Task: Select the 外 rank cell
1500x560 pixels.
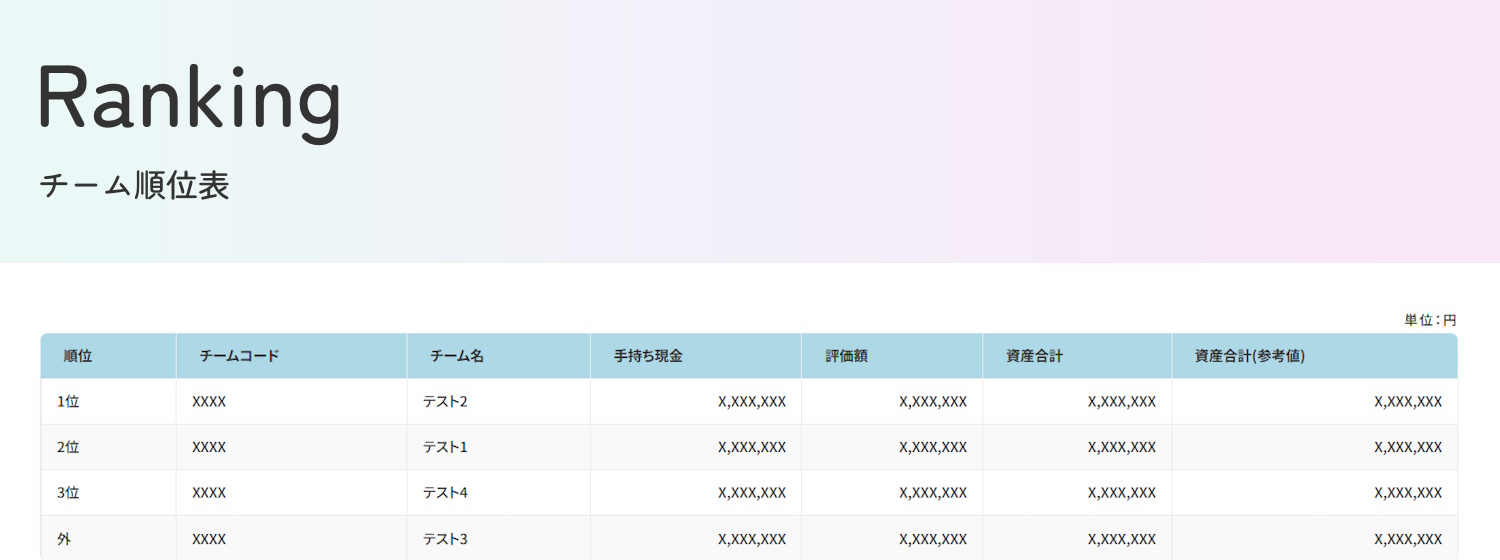Action: click(64, 539)
